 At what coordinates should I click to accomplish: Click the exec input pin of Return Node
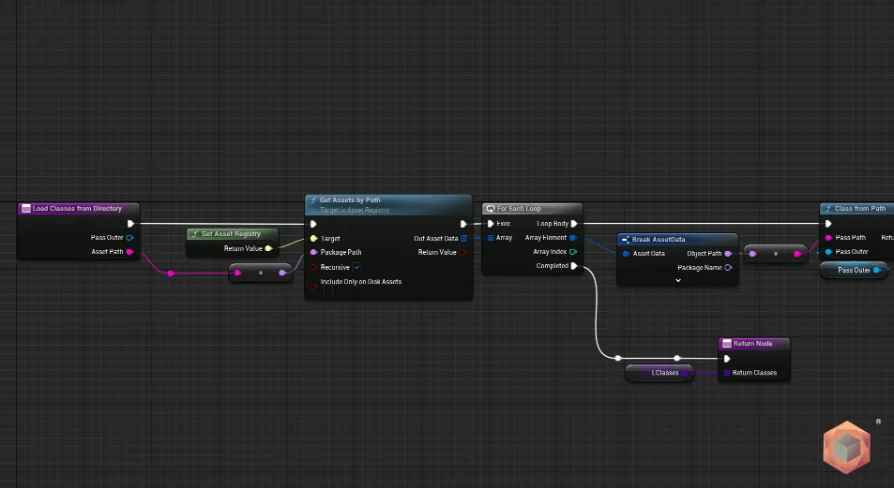coord(727,359)
